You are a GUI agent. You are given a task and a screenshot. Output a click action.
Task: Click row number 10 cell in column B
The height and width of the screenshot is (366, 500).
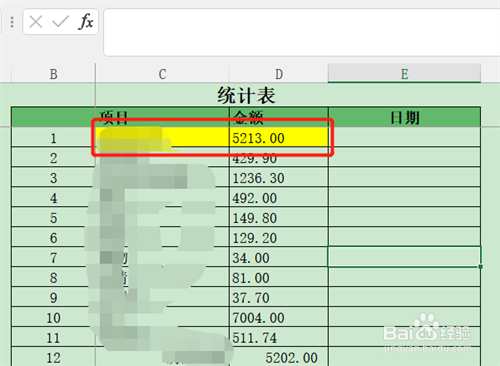(53, 318)
